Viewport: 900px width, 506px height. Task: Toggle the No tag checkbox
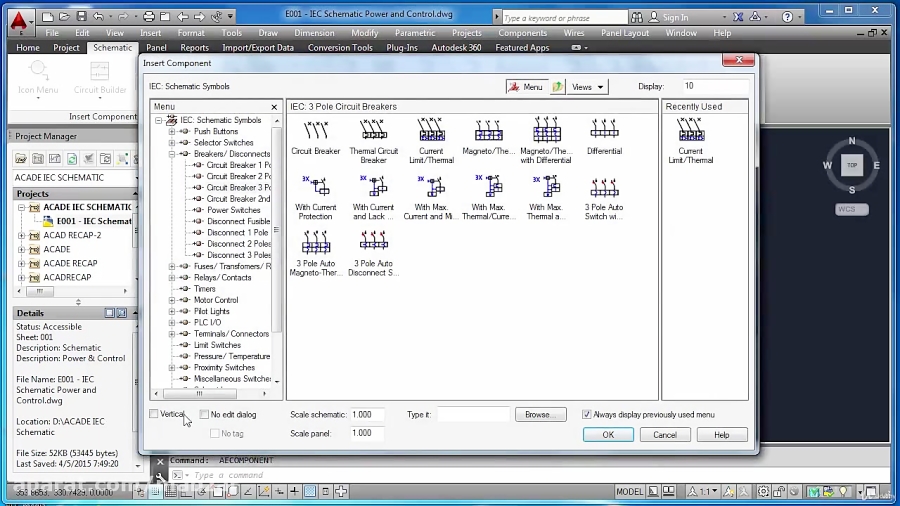click(215, 434)
